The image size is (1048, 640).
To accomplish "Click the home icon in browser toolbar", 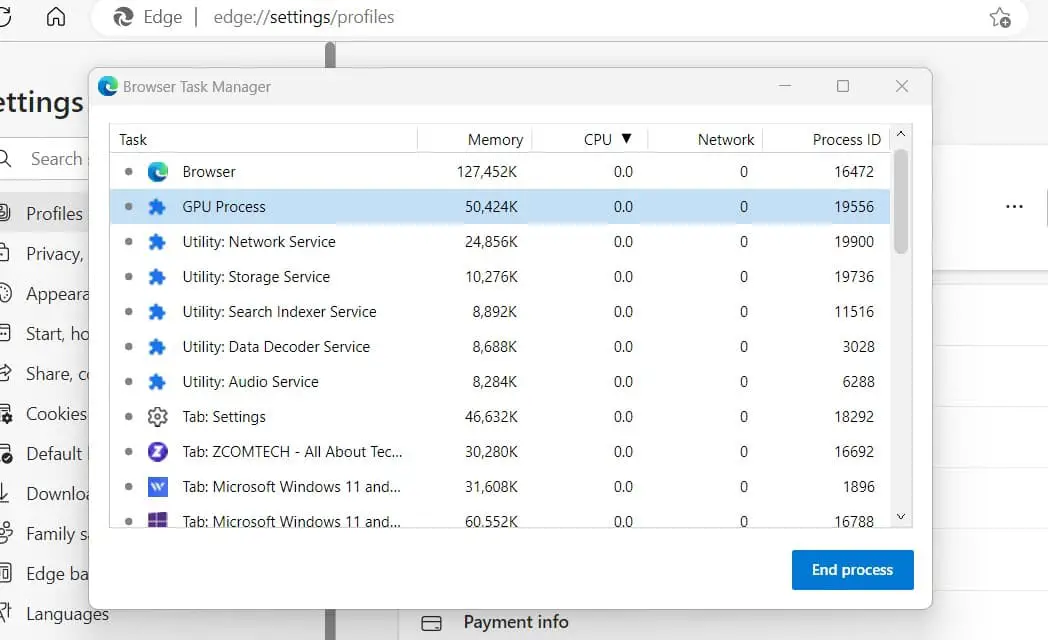I will click(56, 17).
